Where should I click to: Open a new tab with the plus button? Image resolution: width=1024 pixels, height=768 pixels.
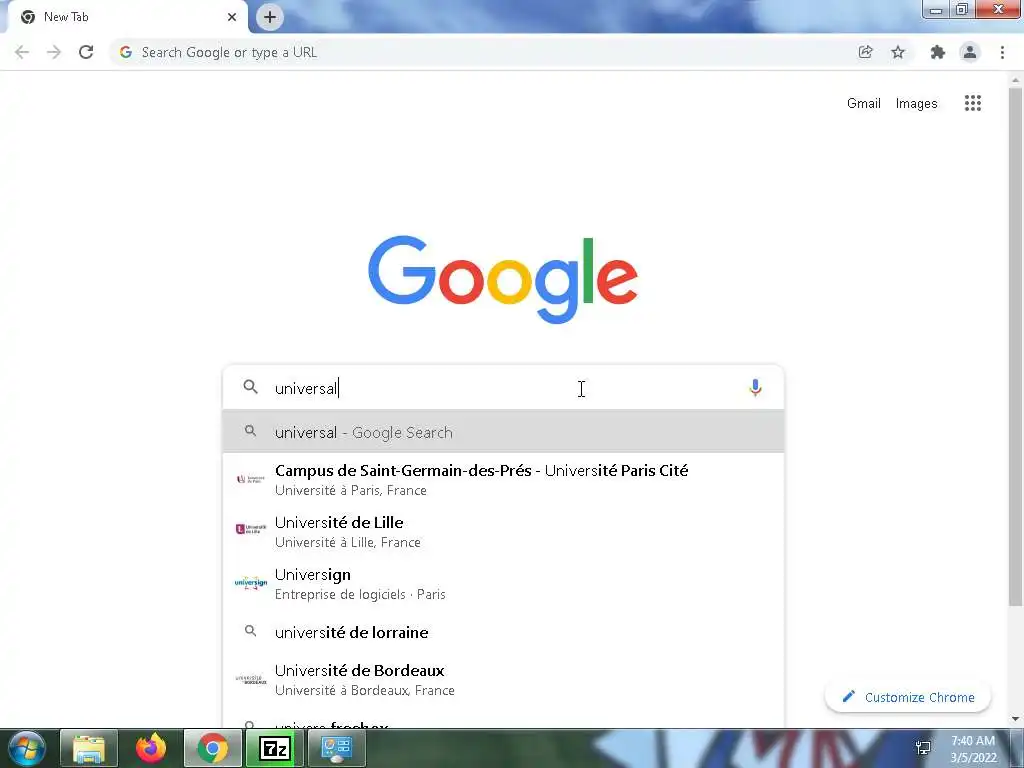click(270, 17)
